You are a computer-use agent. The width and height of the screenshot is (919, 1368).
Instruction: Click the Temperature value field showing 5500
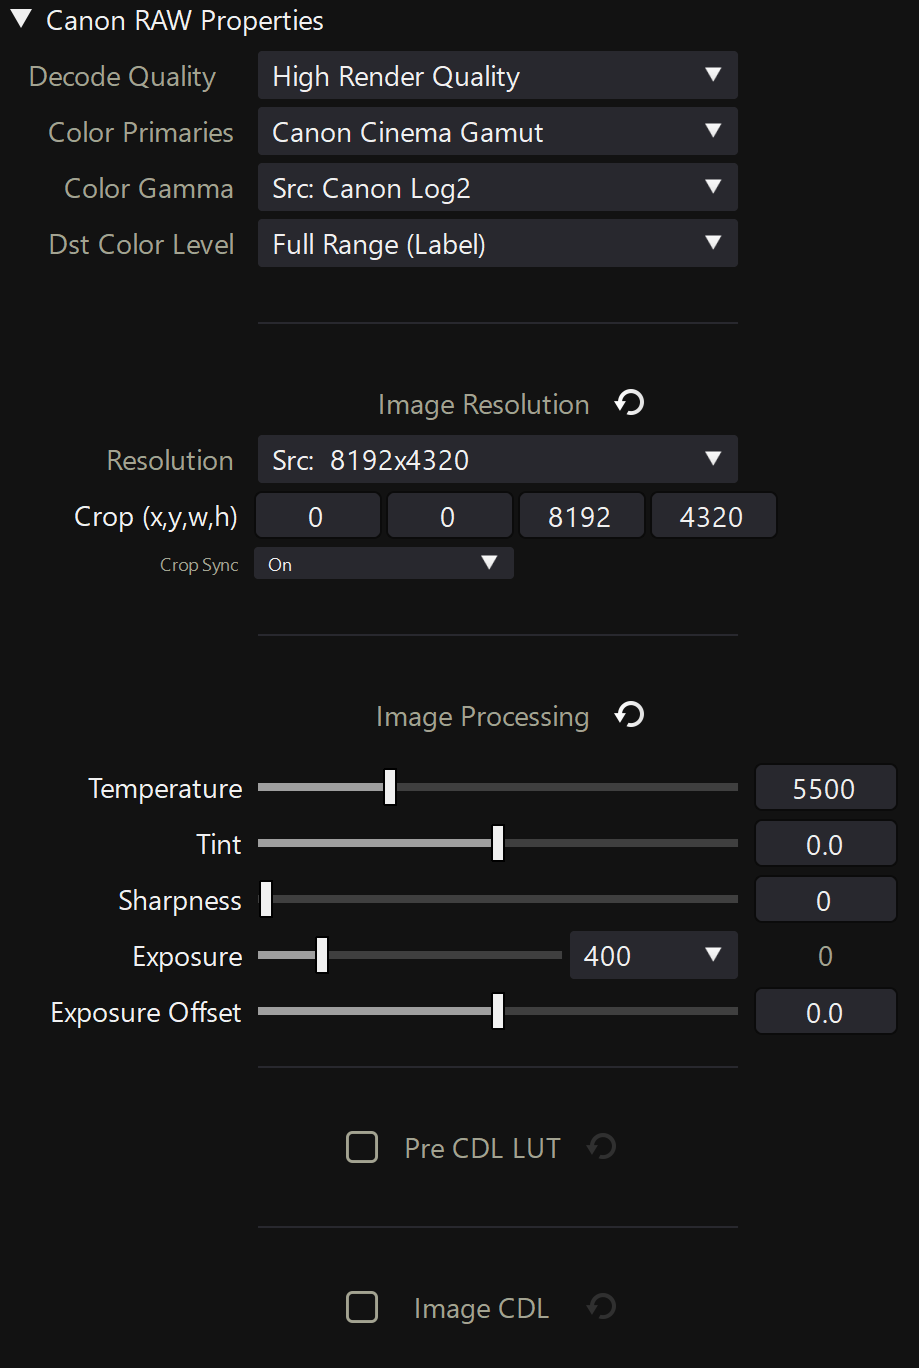tap(826, 788)
